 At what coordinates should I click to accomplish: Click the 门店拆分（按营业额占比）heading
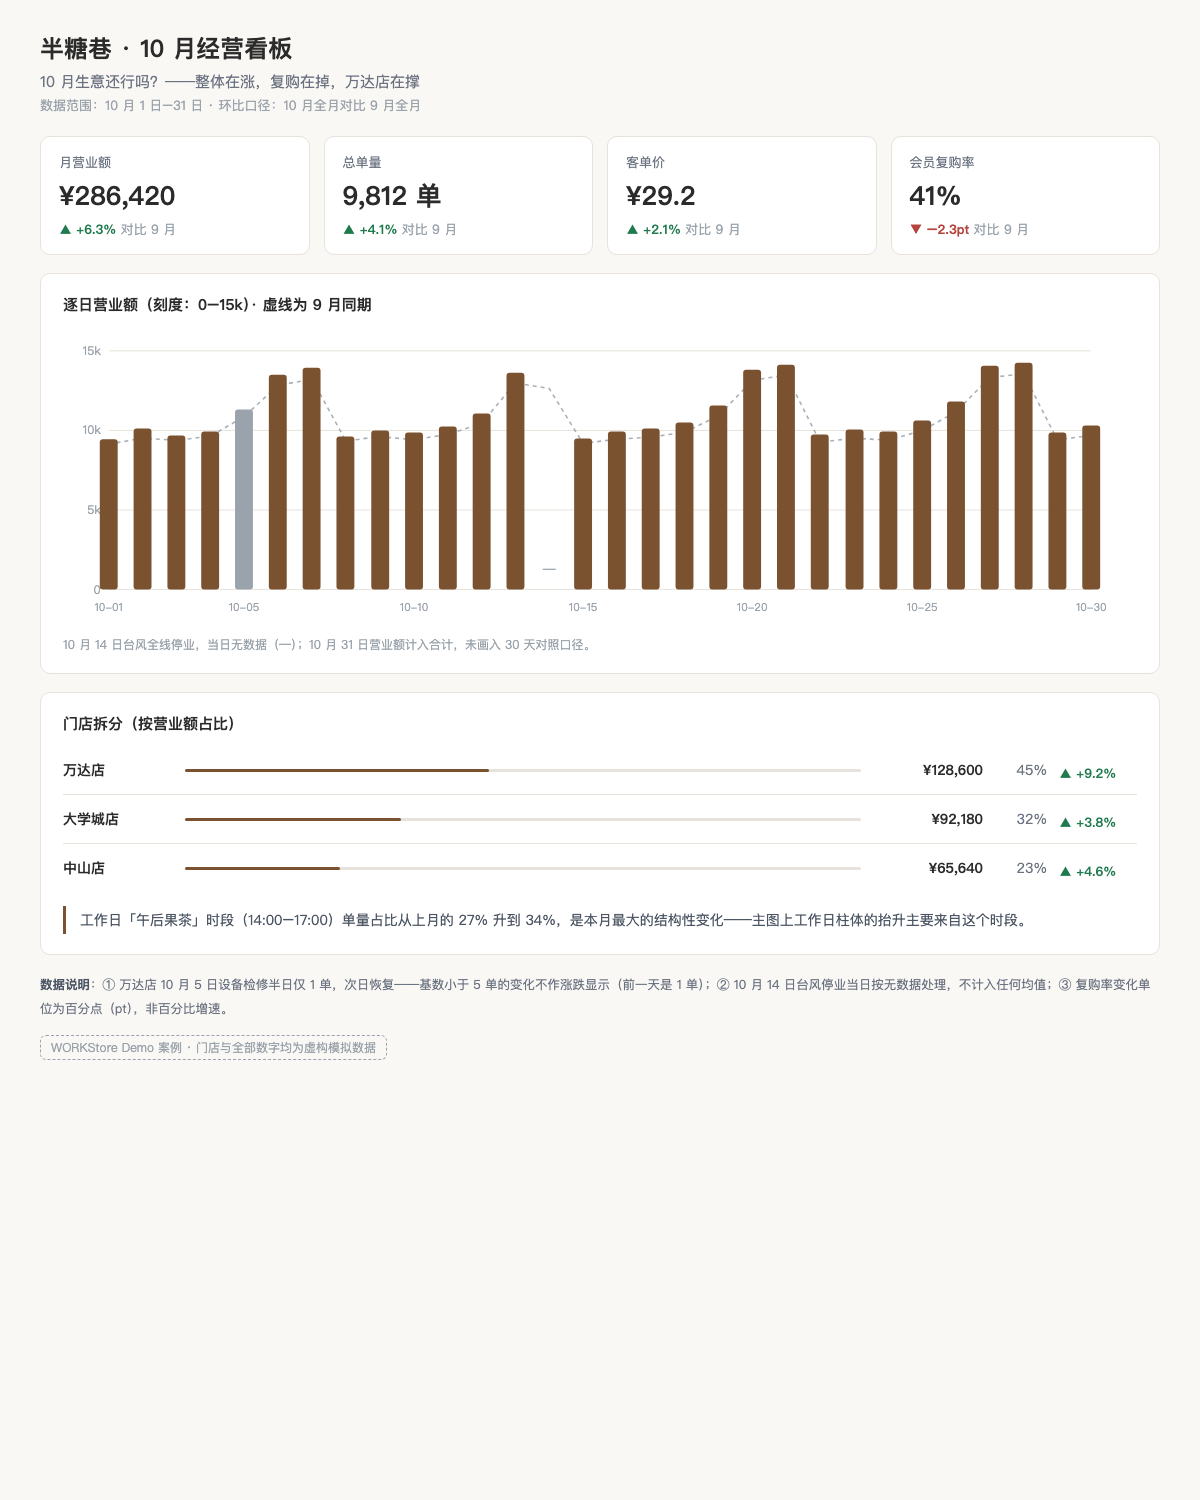150,724
